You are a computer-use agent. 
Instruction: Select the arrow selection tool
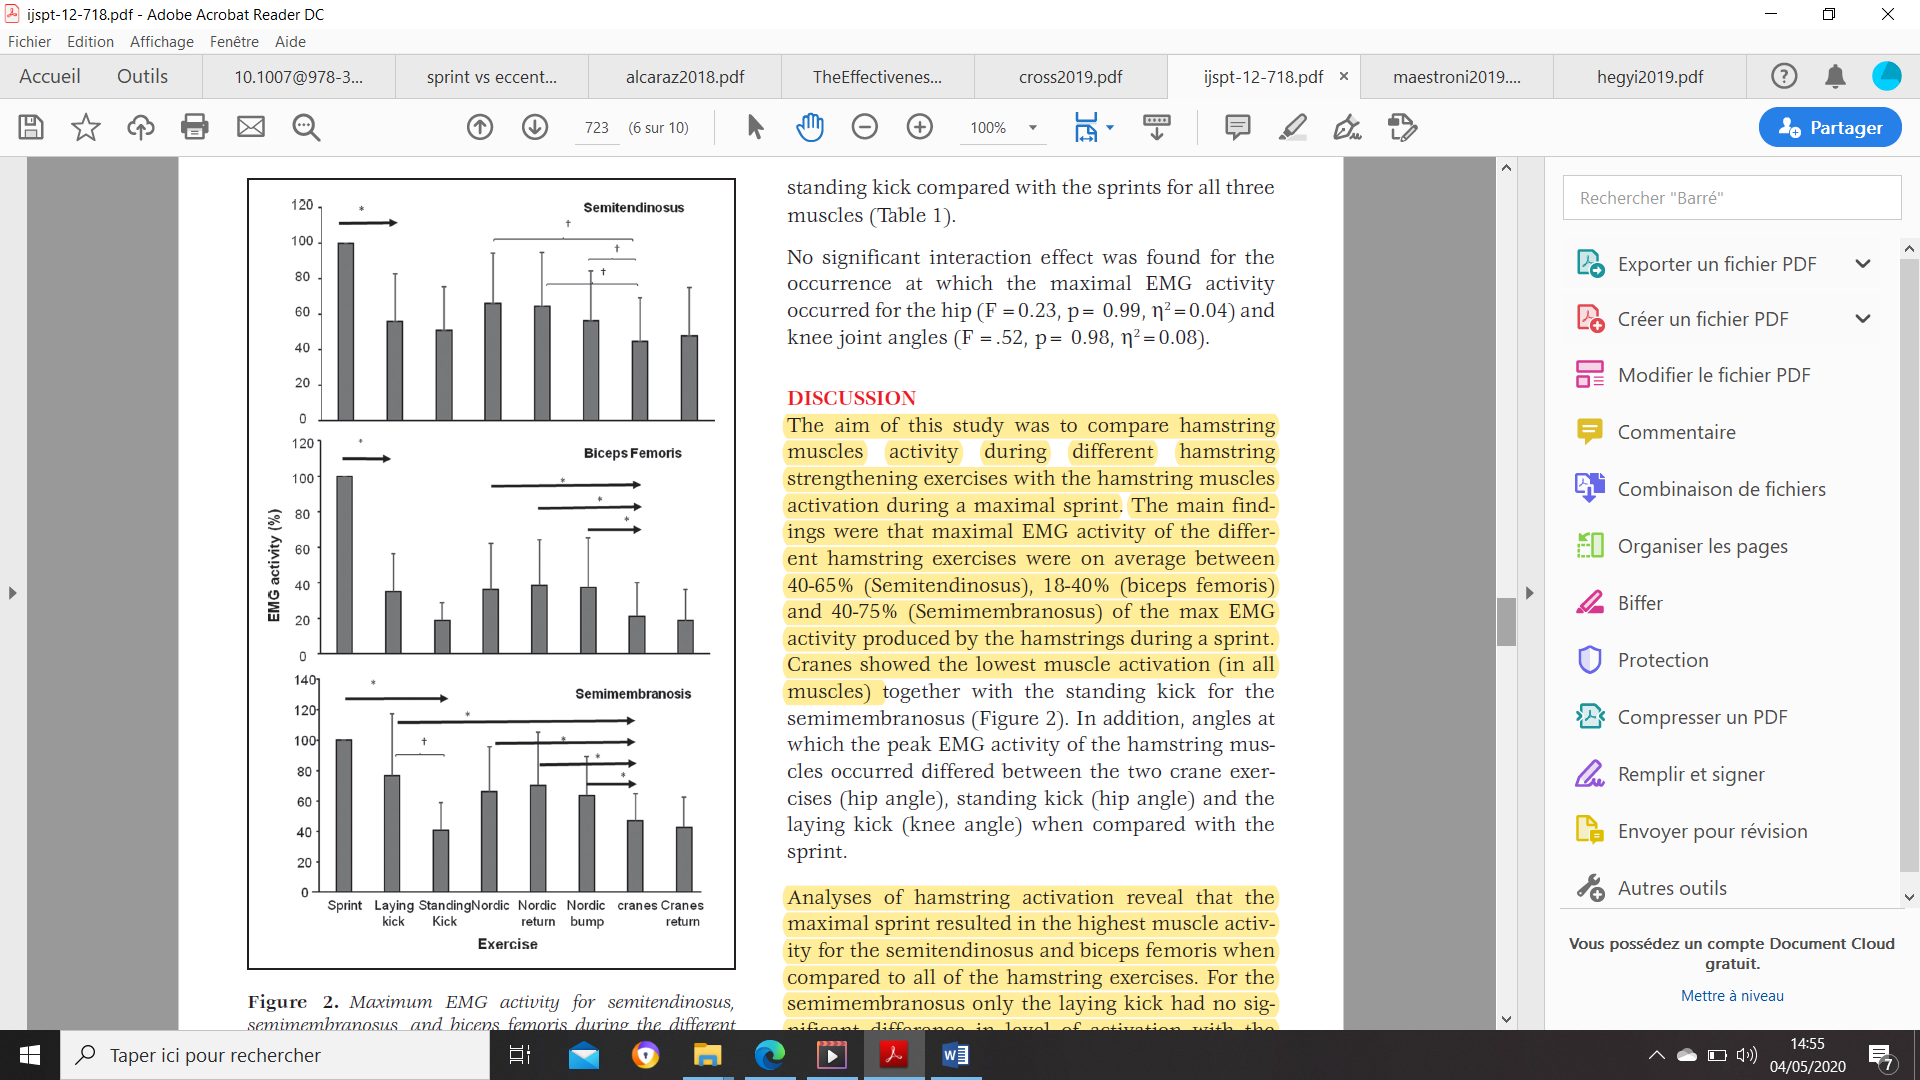pos(755,127)
